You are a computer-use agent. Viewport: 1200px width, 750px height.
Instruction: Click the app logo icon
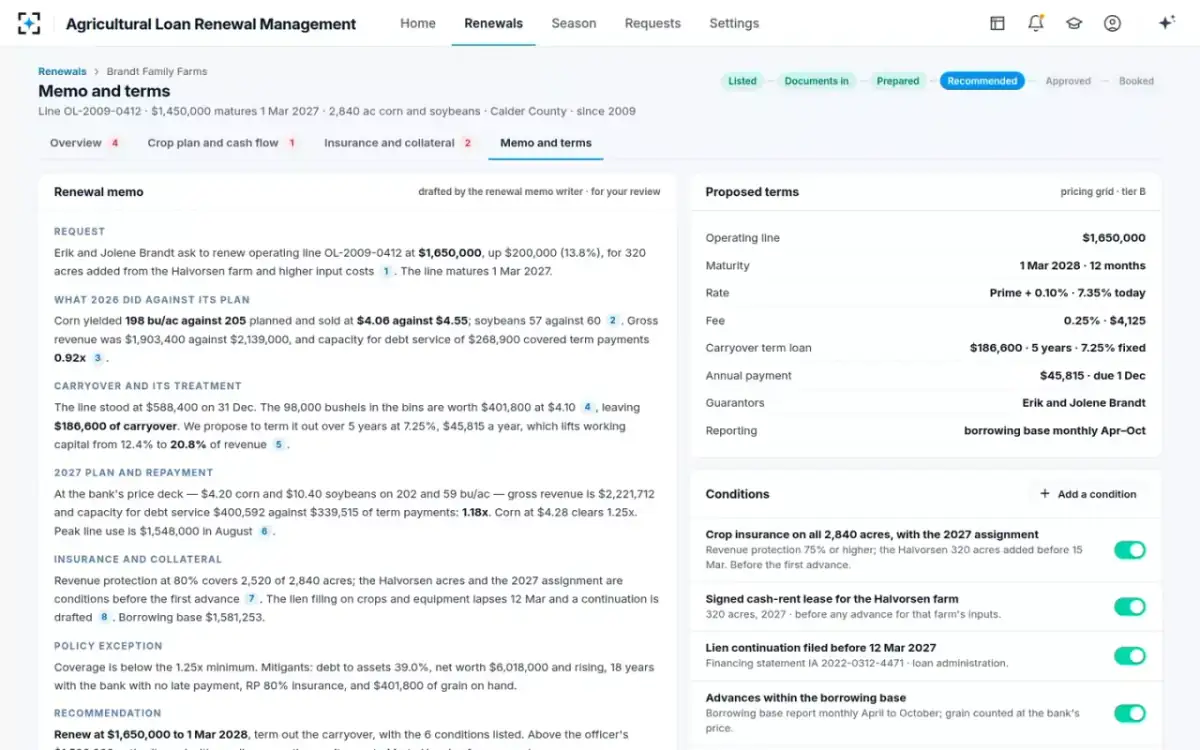tap(30, 23)
